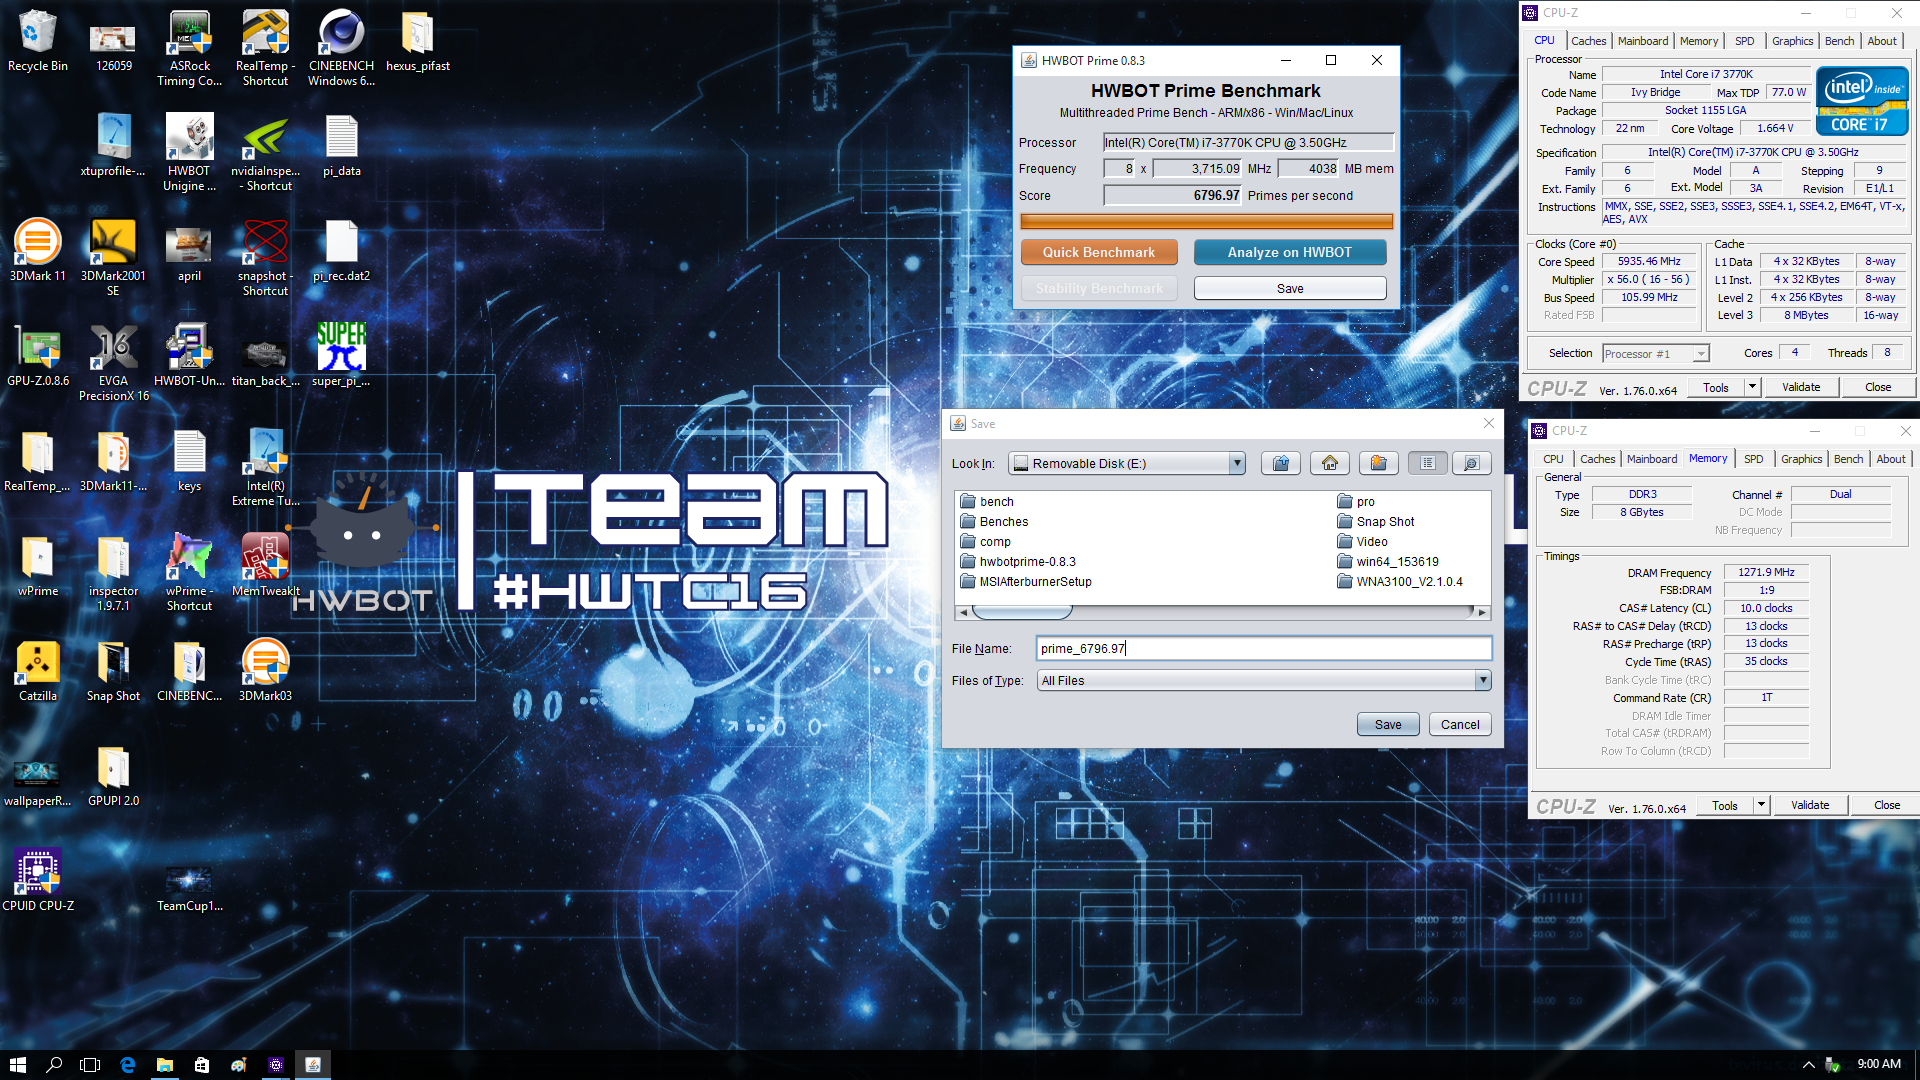This screenshot has height=1080, width=1920.
Task: Open the Paint palette taskbar icon
Action: pyautogui.click(x=239, y=1065)
